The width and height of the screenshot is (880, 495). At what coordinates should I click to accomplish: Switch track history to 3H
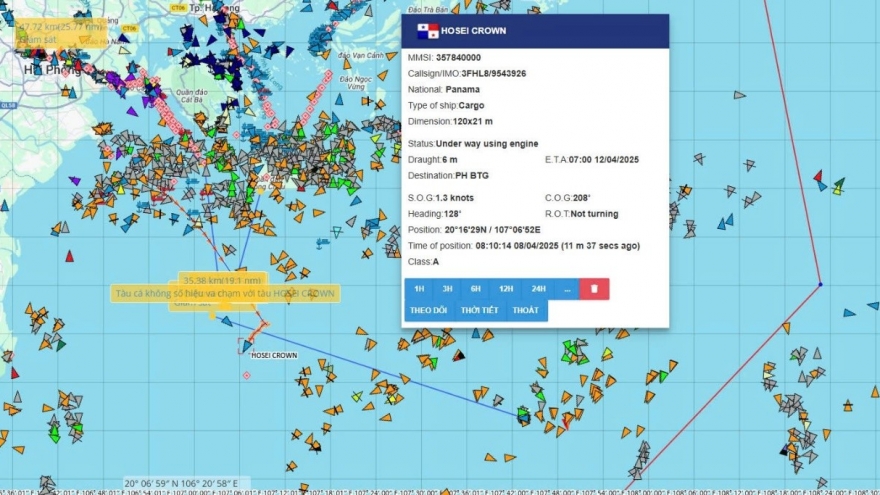(x=447, y=288)
